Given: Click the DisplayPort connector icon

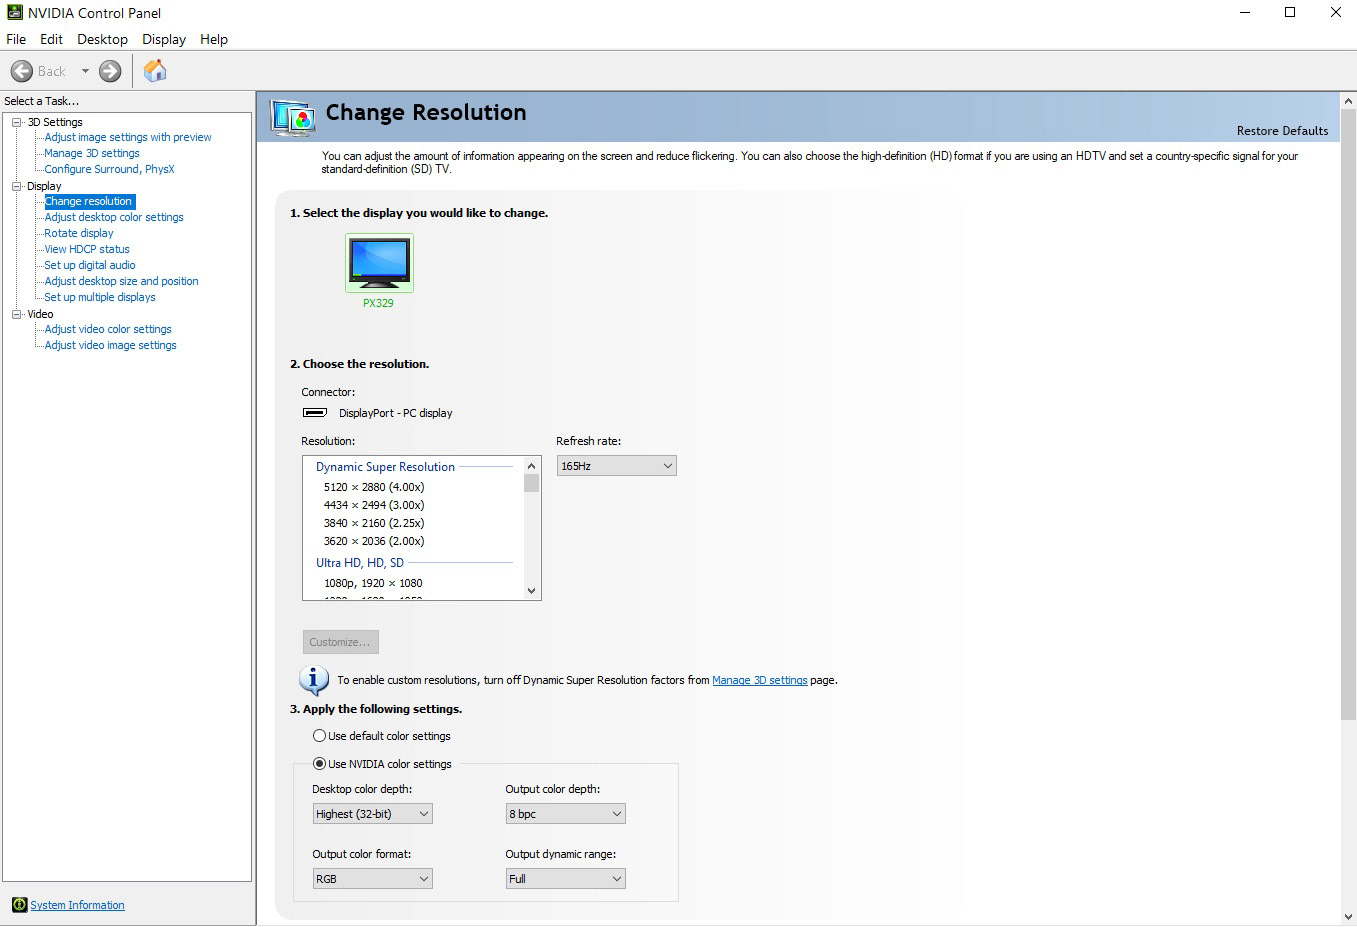Looking at the screenshot, I should tap(315, 413).
